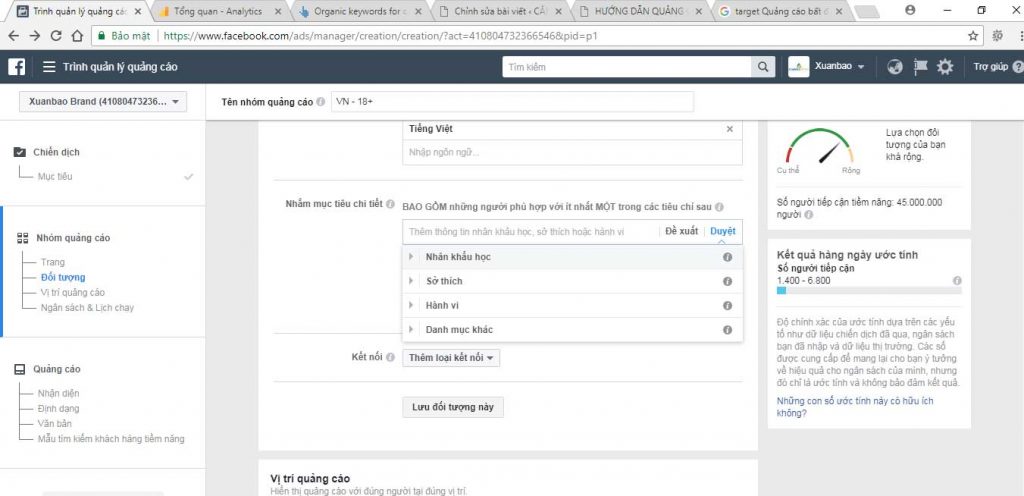Open the settings gear in Facebook header
Screen dimensions: 1024x496
(945, 67)
